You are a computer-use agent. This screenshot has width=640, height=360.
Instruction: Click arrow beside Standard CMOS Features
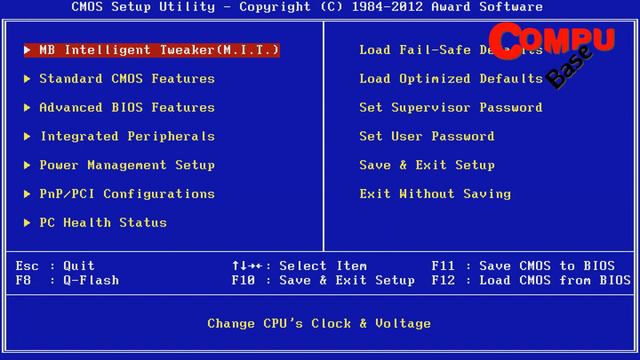pyautogui.click(x=27, y=79)
